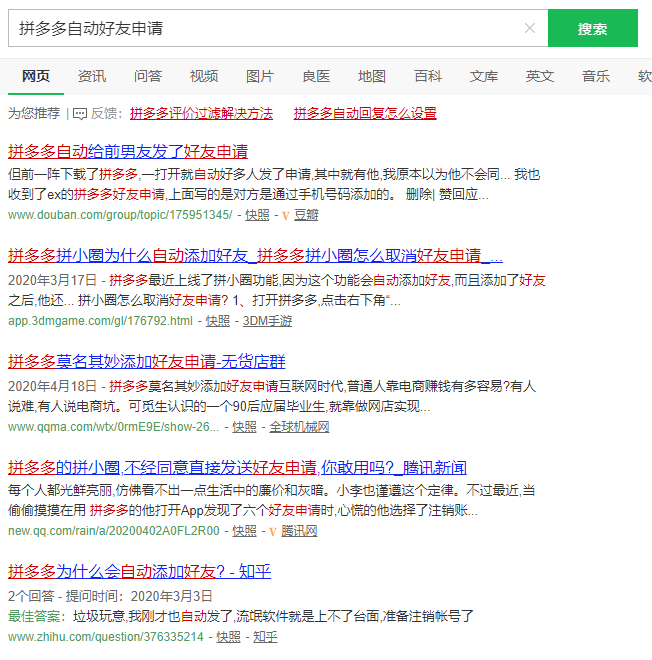Click the orange V badge beside 腾讯网
The height and width of the screenshot is (660, 652).
click(273, 532)
